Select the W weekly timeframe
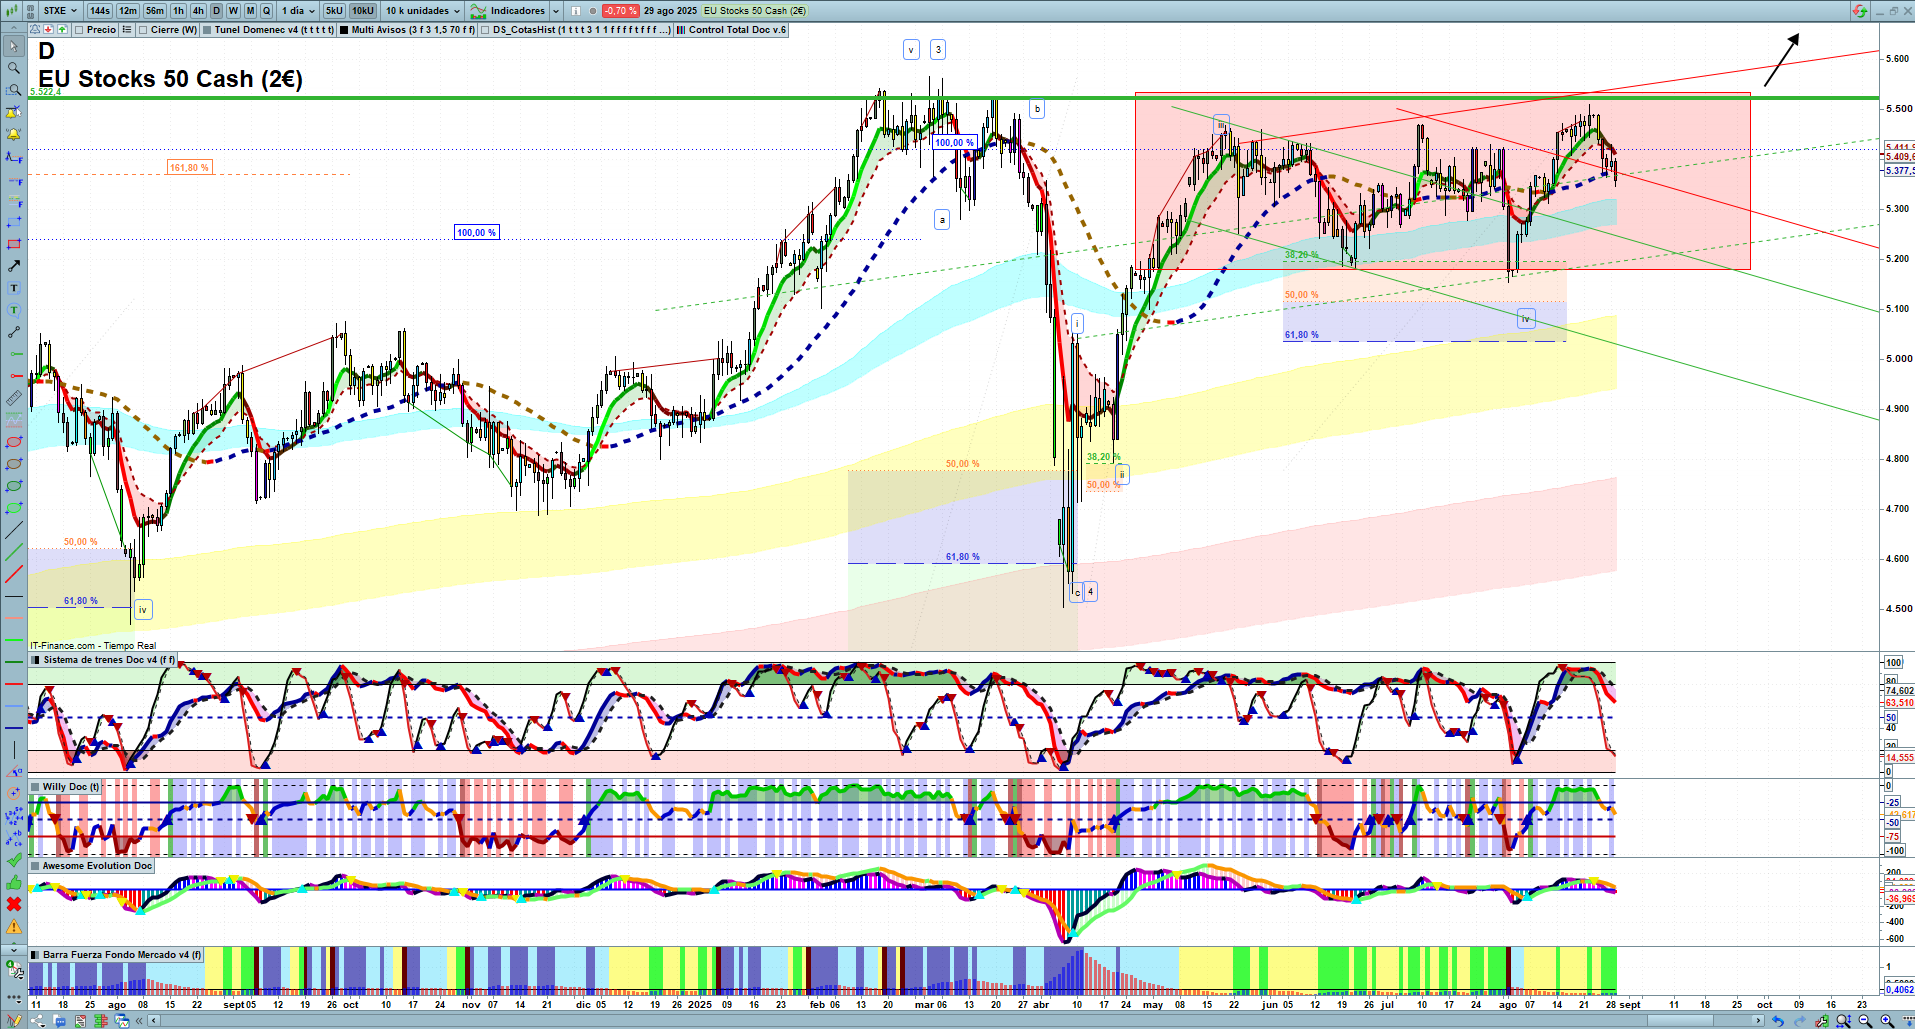The width and height of the screenshot is (1915, 1029). pos(233,11)
